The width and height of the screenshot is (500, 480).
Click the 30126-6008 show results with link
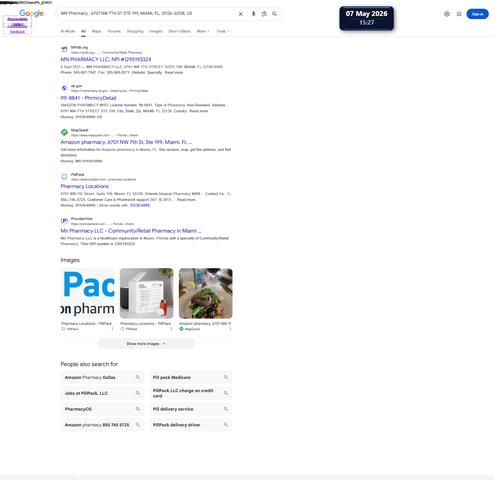tap(140, 205)
